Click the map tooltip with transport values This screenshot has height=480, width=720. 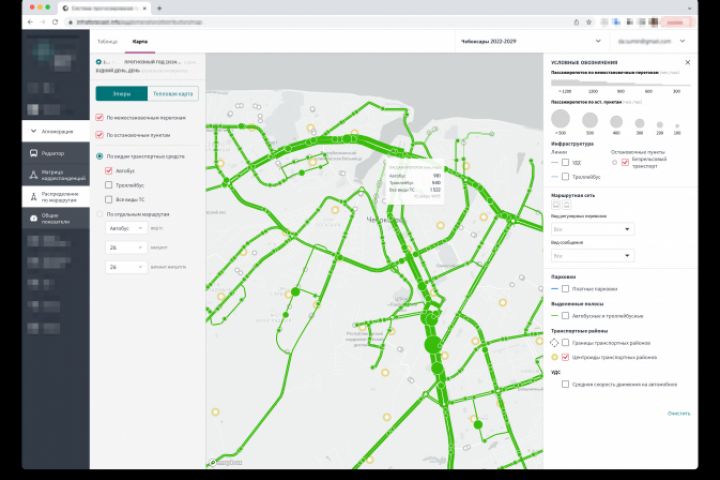click(x=415, y=181)
